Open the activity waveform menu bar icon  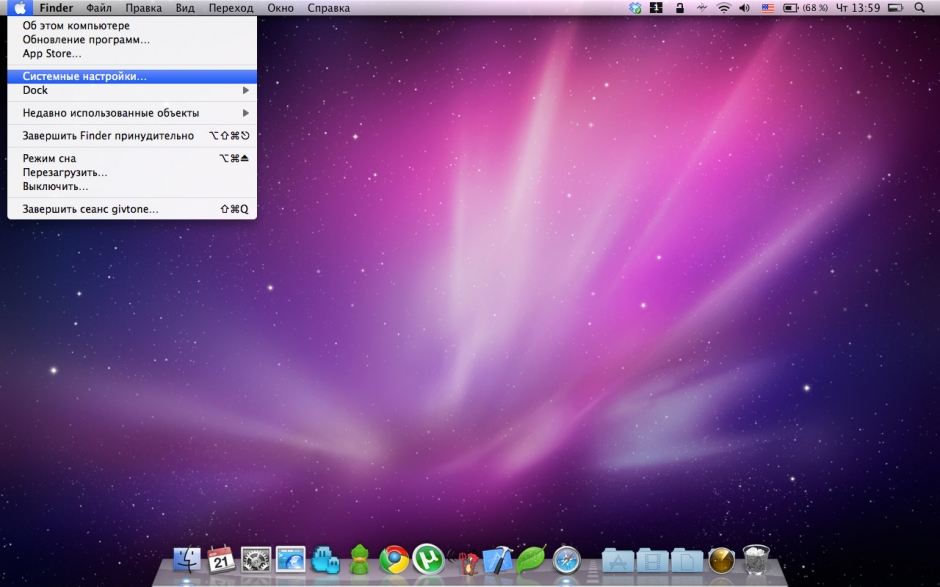coord(701,8)
